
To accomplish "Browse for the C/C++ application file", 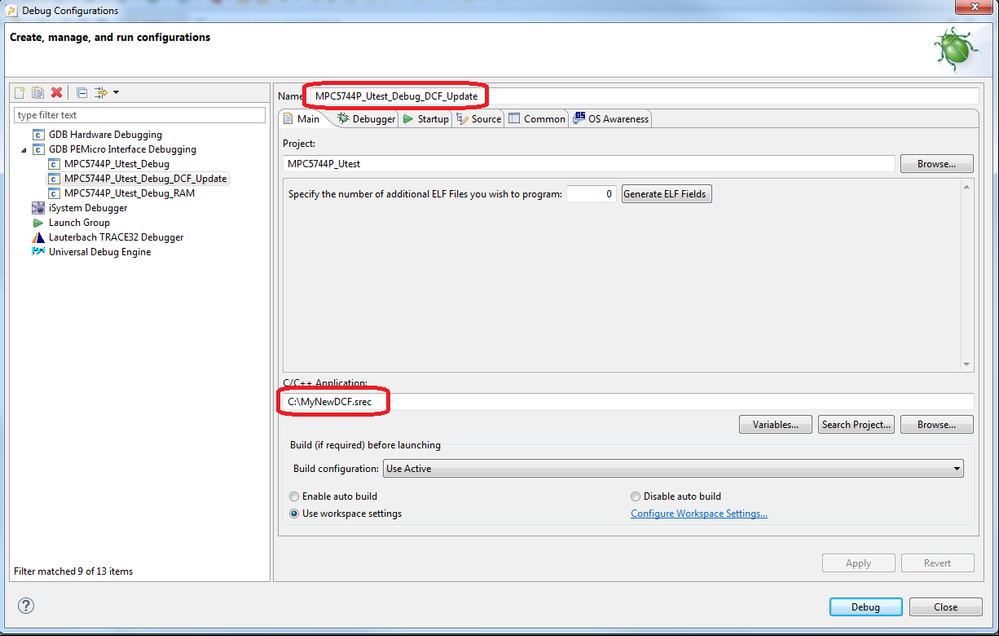I will pos(937,424).
